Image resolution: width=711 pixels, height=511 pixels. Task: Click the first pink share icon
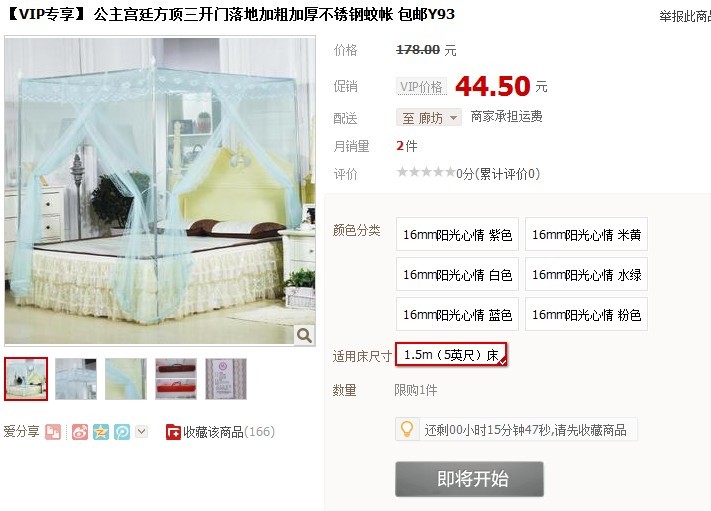tap(53, 432)
